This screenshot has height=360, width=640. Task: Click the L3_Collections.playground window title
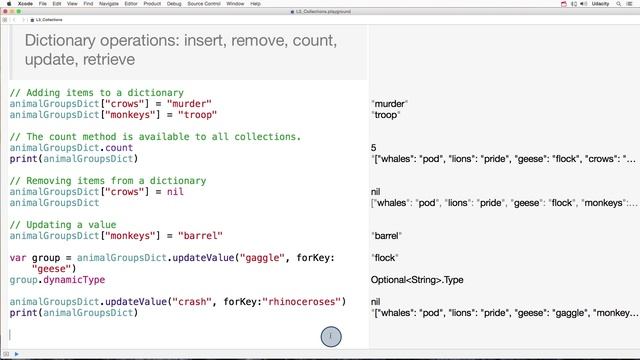coord(321,12)
